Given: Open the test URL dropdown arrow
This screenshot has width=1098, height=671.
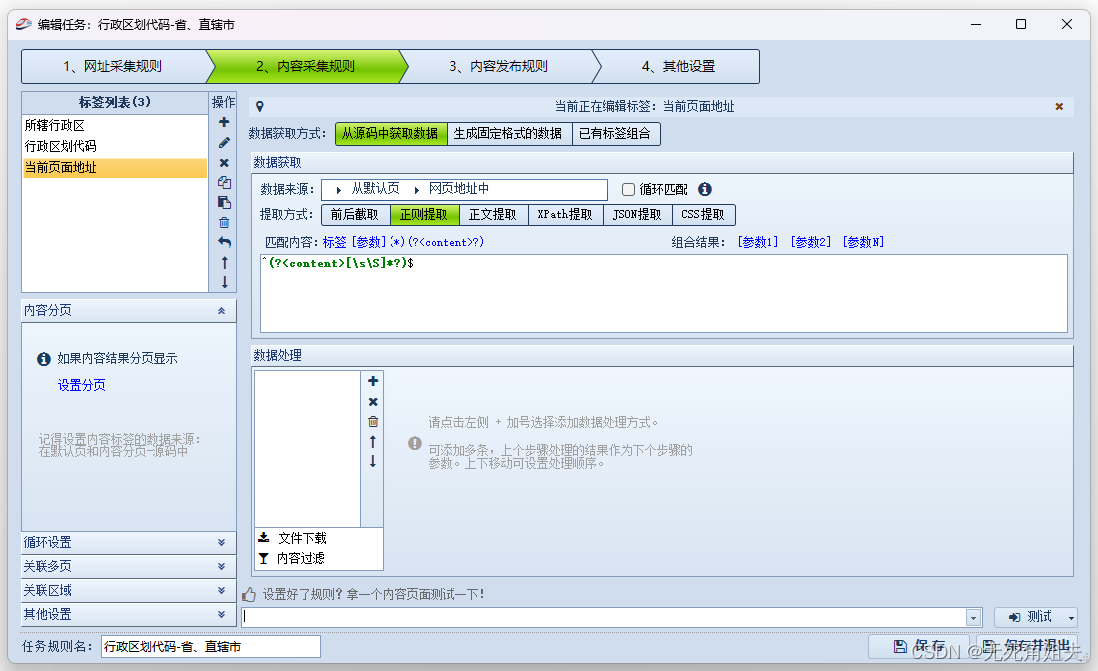Looking at the screenshot, I should (x=973, y=618).
